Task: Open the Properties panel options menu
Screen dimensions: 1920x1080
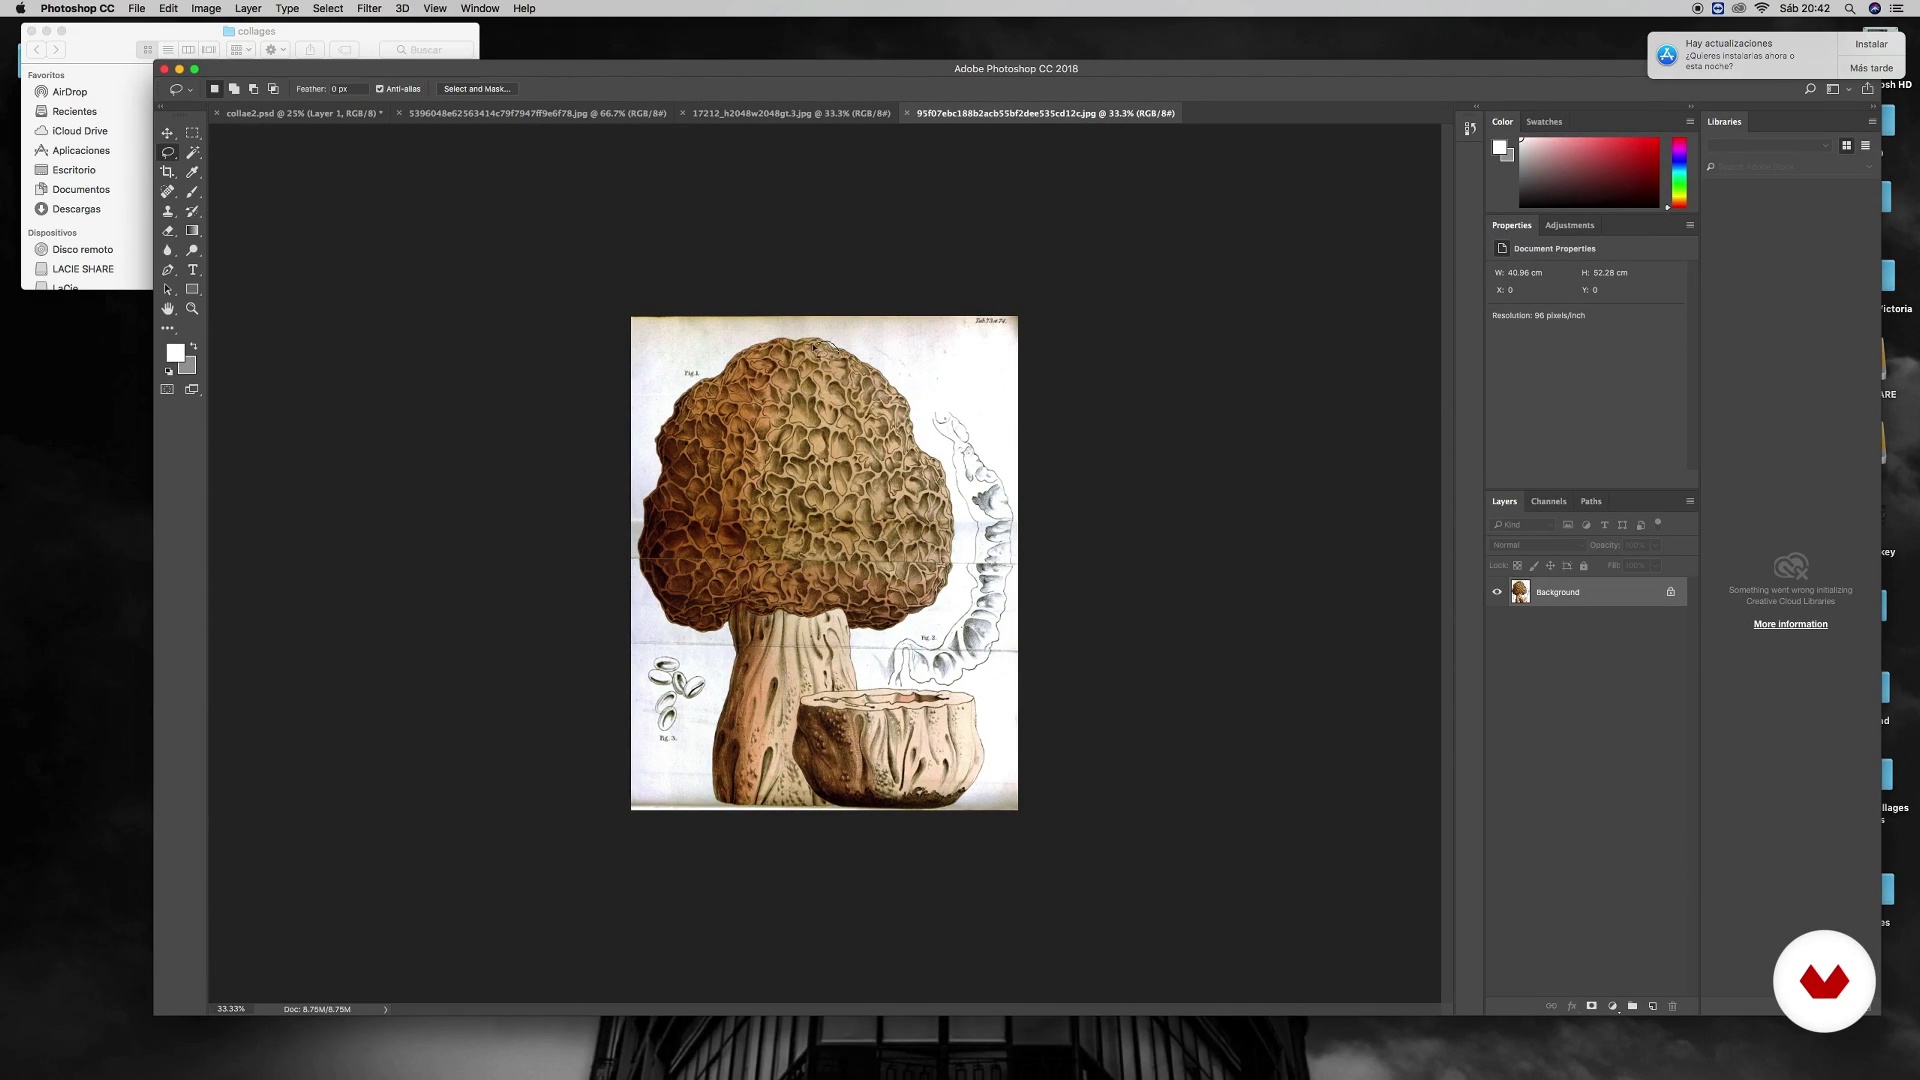Action: click(1690, 225)
